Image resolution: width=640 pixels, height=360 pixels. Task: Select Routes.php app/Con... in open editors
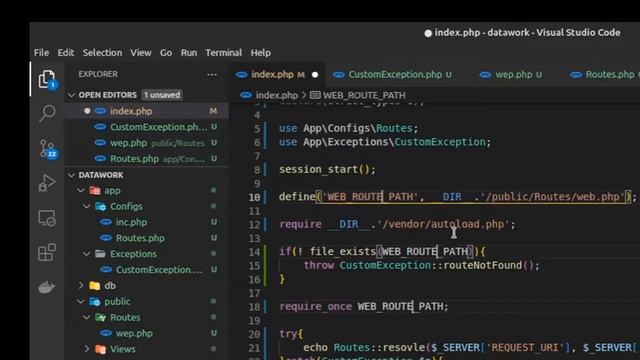pyautogui.click(x=147, y=159)
